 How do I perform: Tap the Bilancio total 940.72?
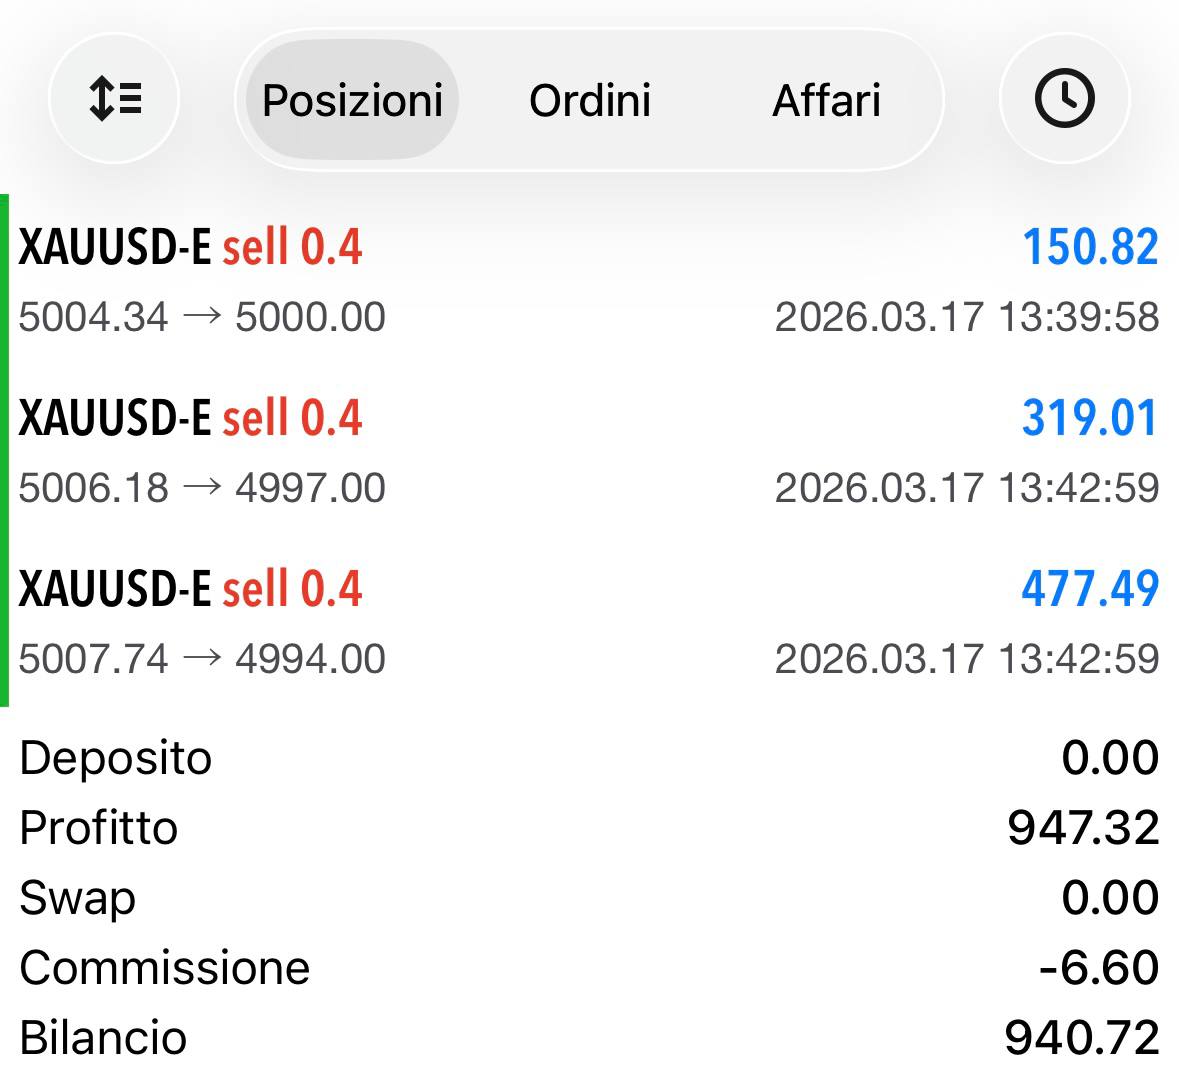point(1082,1038)
